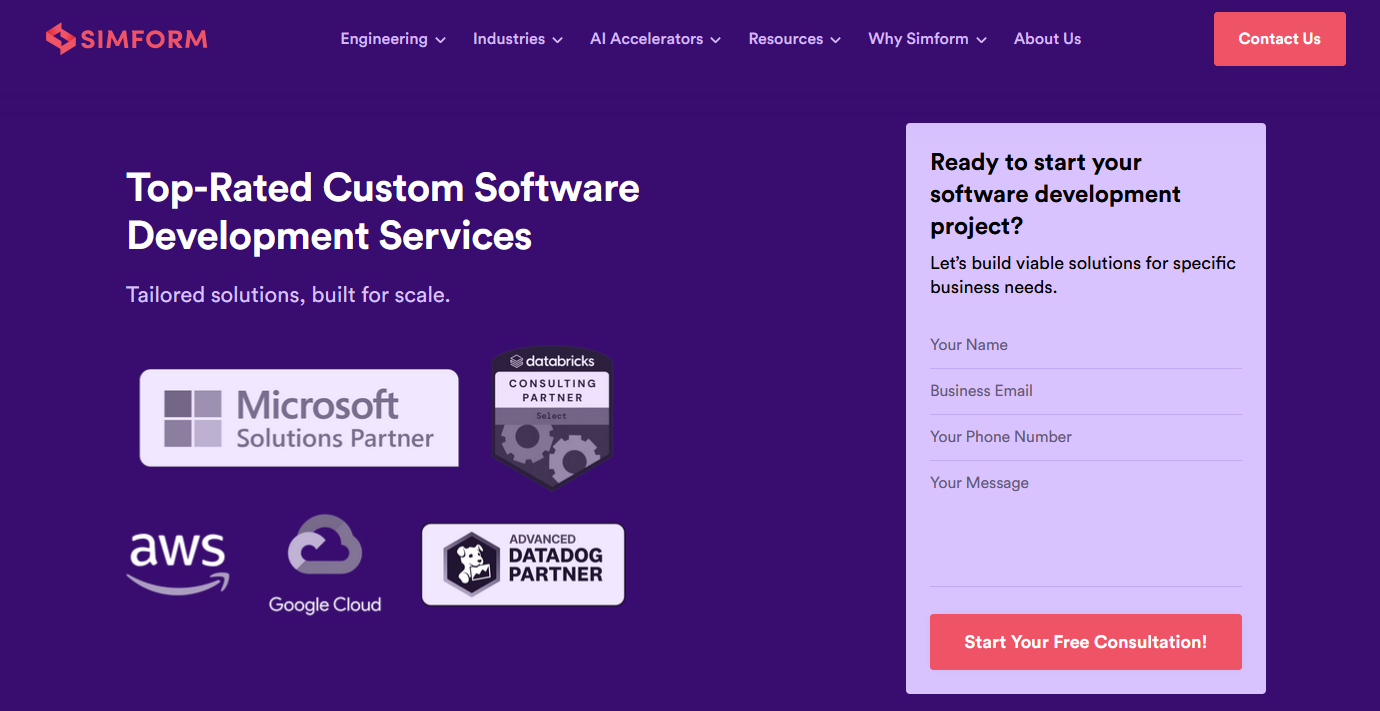Click 'Ready to start your software development project?' heading
The height and width of the screenshot is (711, 1380).
pyautogui.click(x=1055, y=194)
